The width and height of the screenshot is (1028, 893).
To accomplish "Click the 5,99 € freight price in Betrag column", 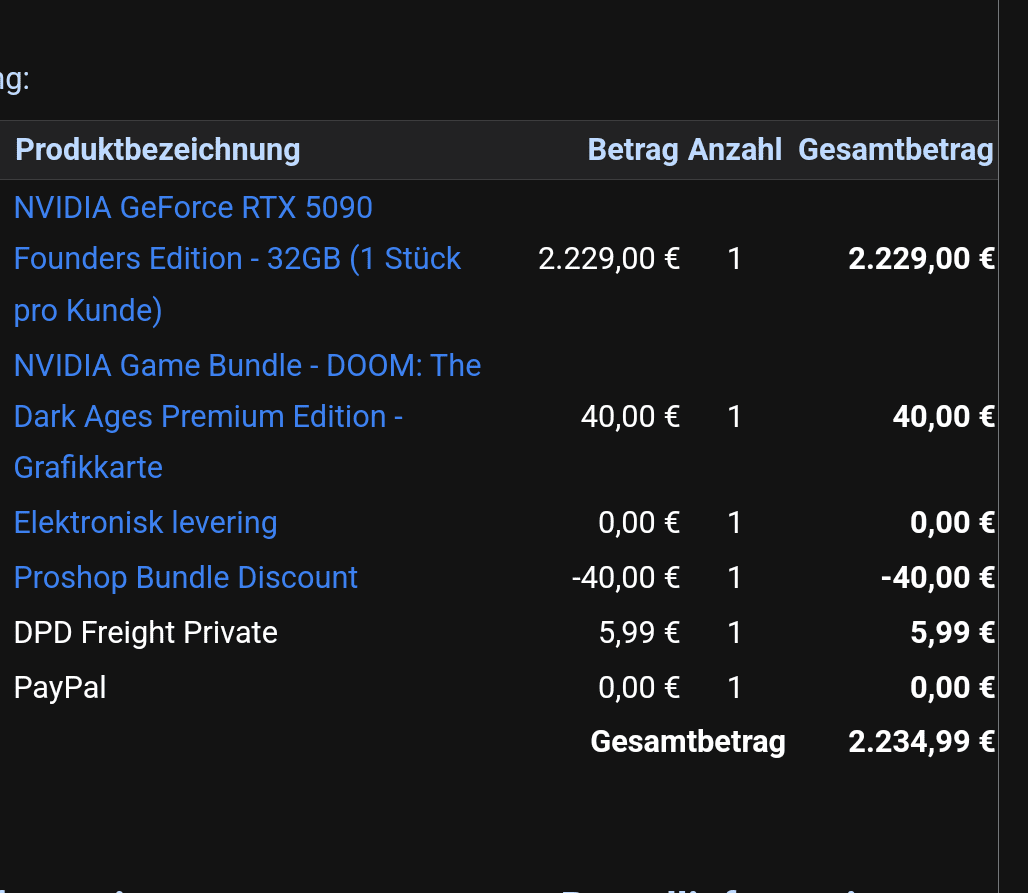I will [639, 632].
